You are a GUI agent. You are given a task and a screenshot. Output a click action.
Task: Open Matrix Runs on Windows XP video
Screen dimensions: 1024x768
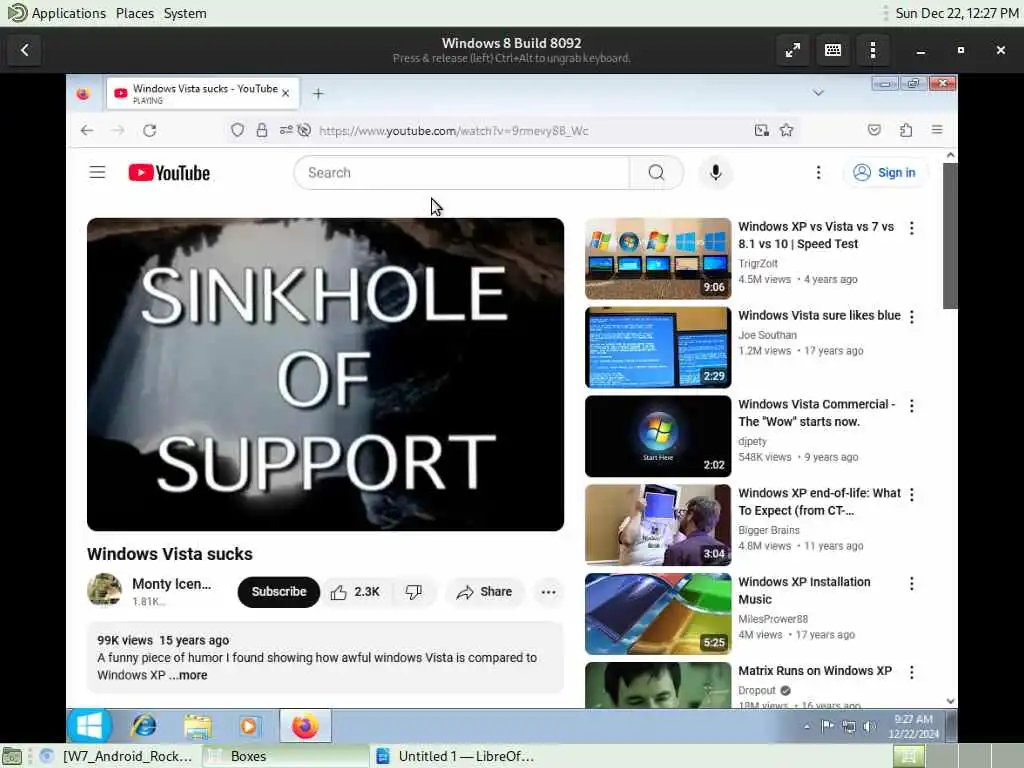pyautogui.click(x=815, y=671)
